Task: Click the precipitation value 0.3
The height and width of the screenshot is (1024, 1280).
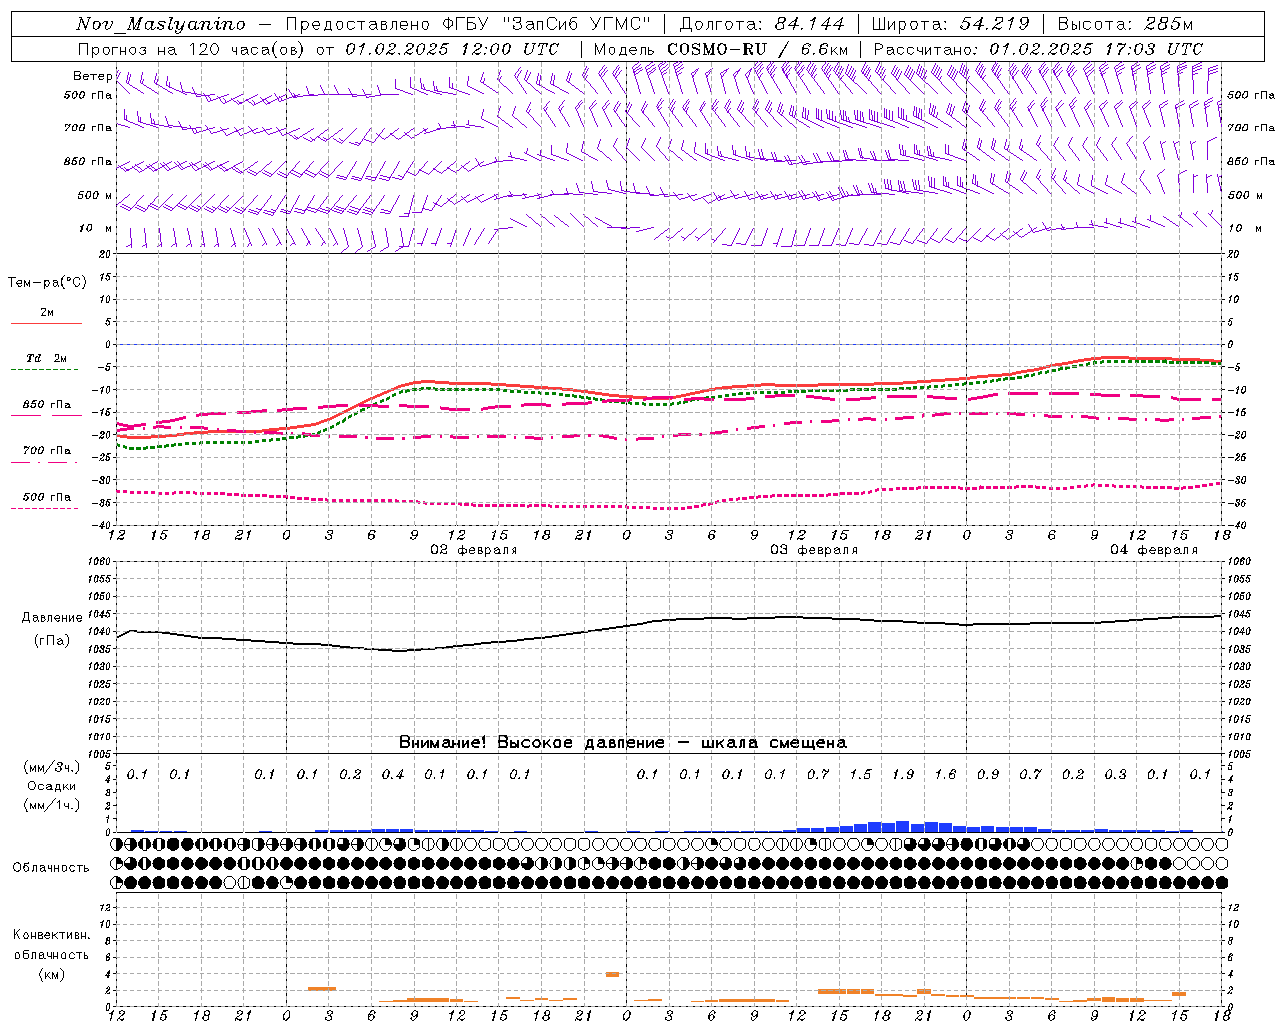Action: point(1115,774)
